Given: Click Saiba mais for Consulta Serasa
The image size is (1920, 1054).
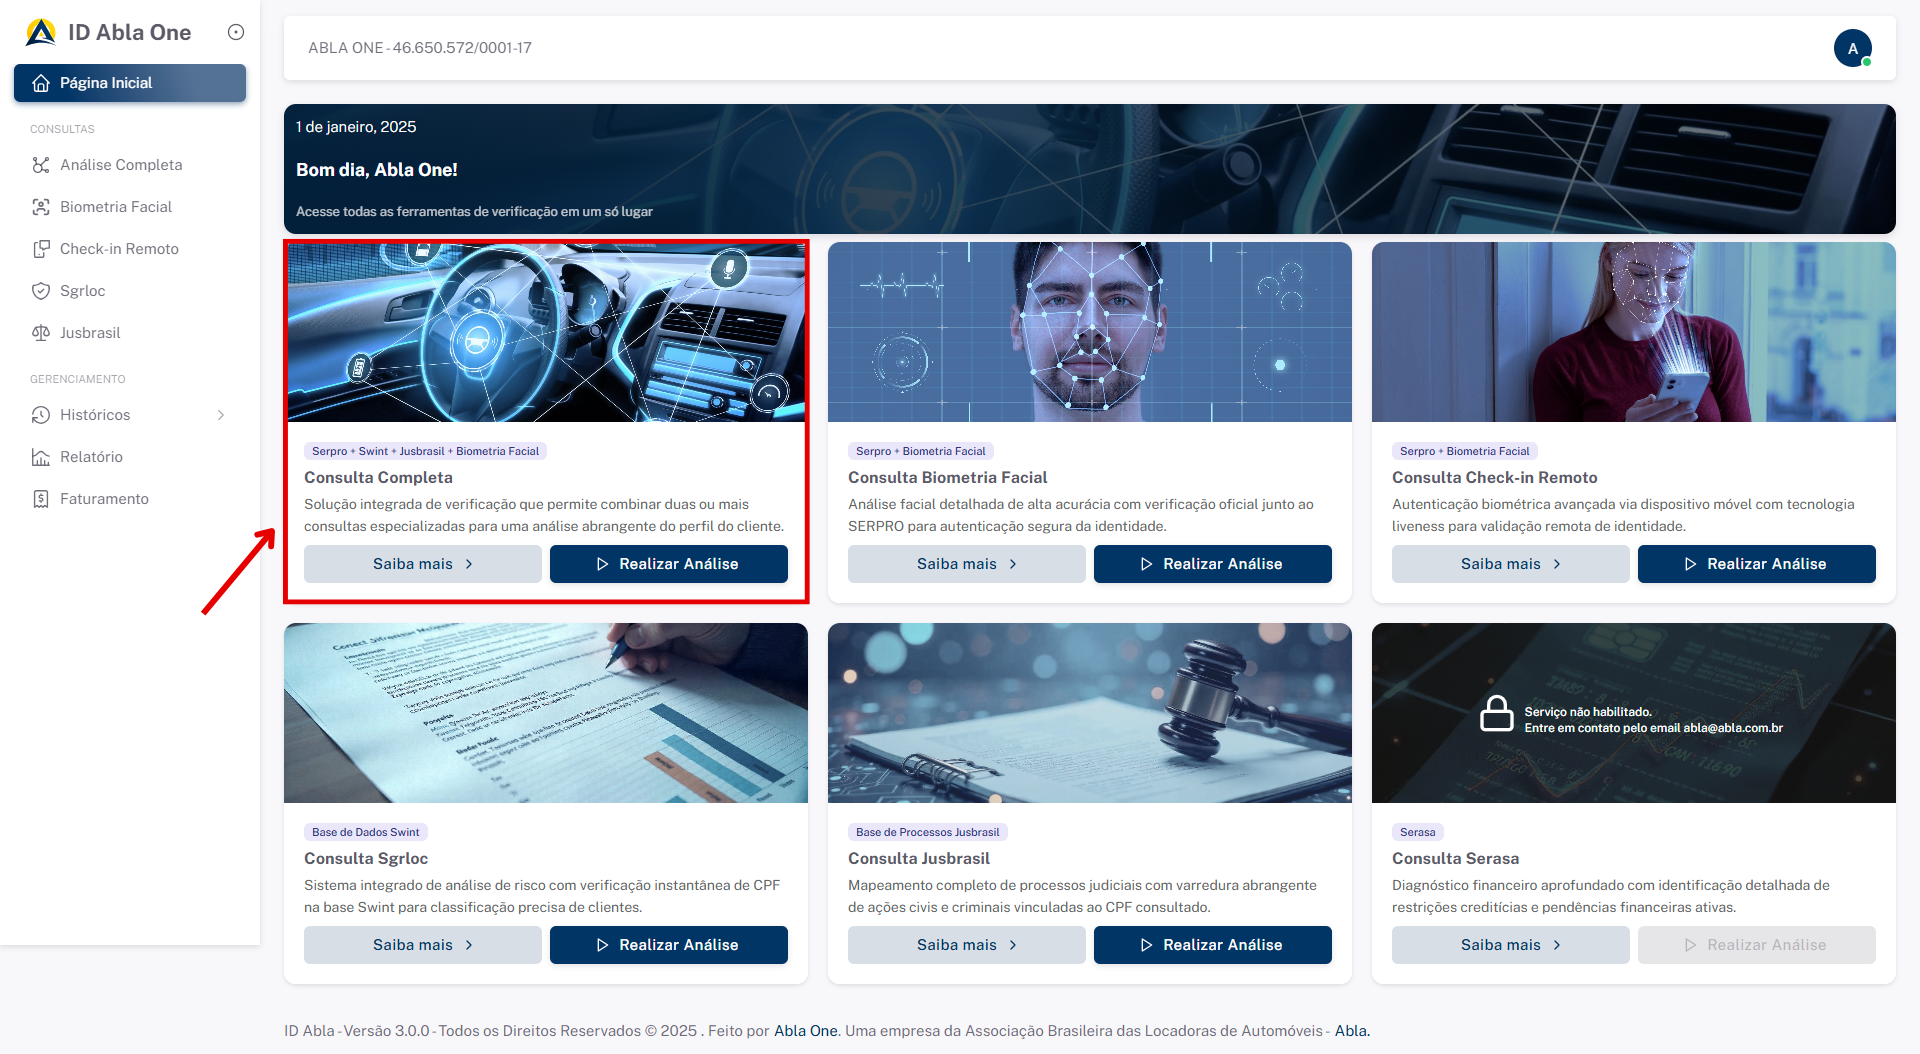Looking at the screenshot, I should [1510, 945].
